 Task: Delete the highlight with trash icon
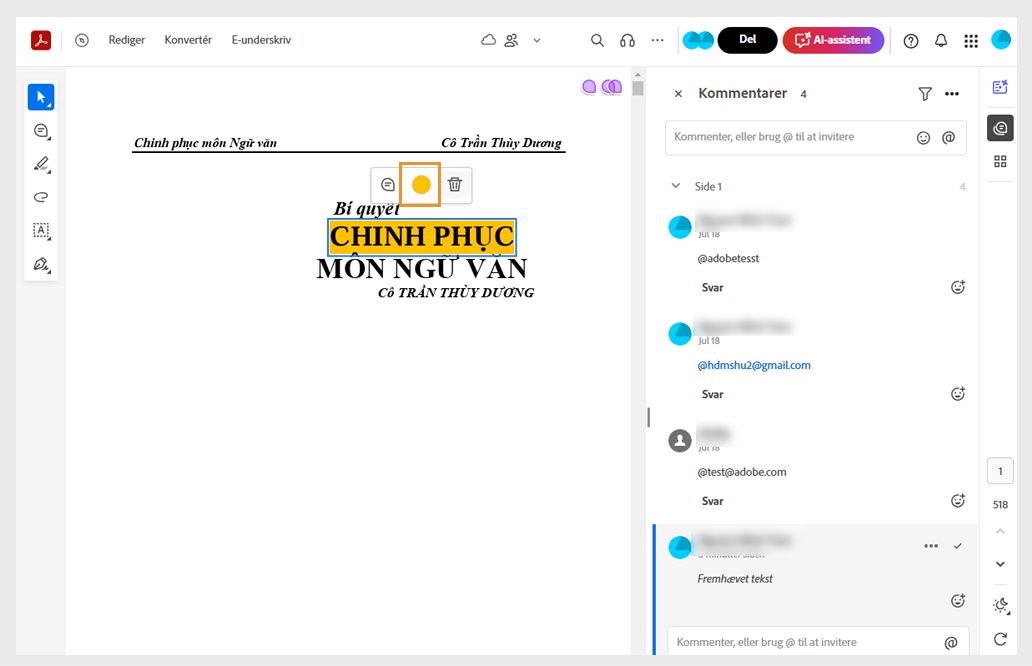(x=455, y=185)
